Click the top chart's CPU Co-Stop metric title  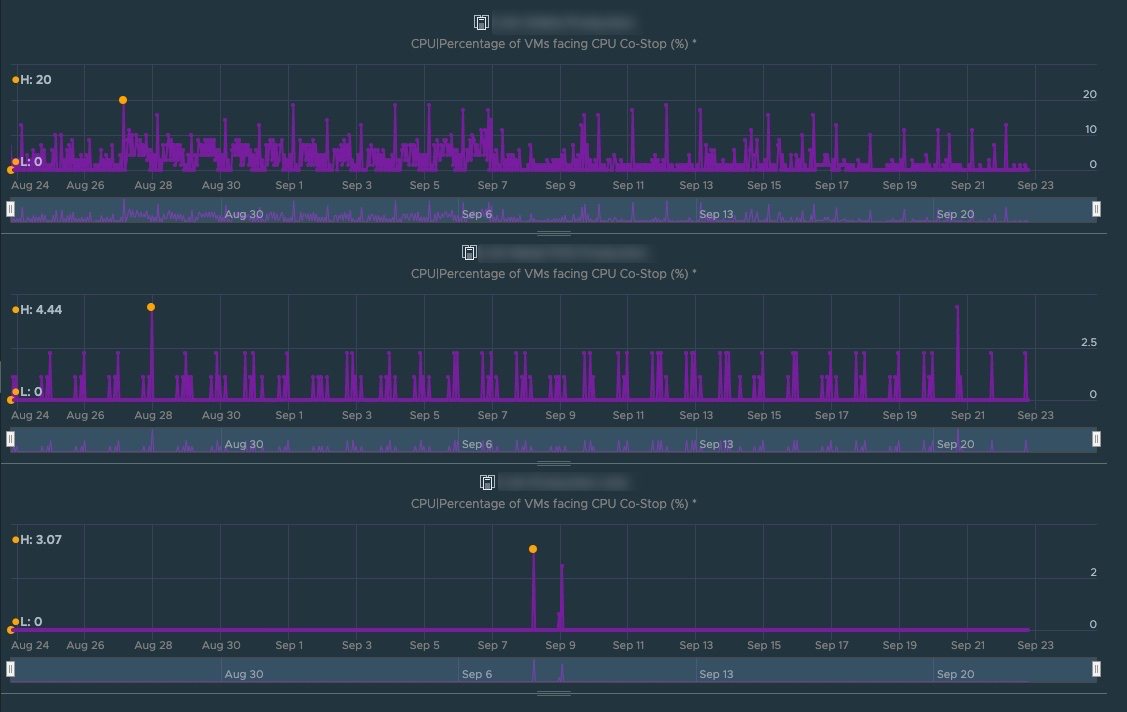point(553,44)
